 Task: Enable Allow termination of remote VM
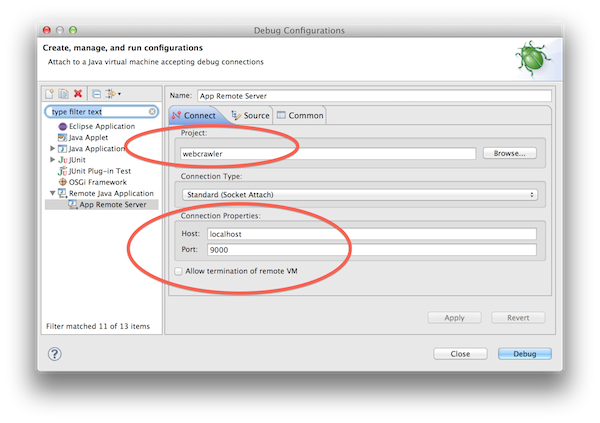click(x=178, y=271)
